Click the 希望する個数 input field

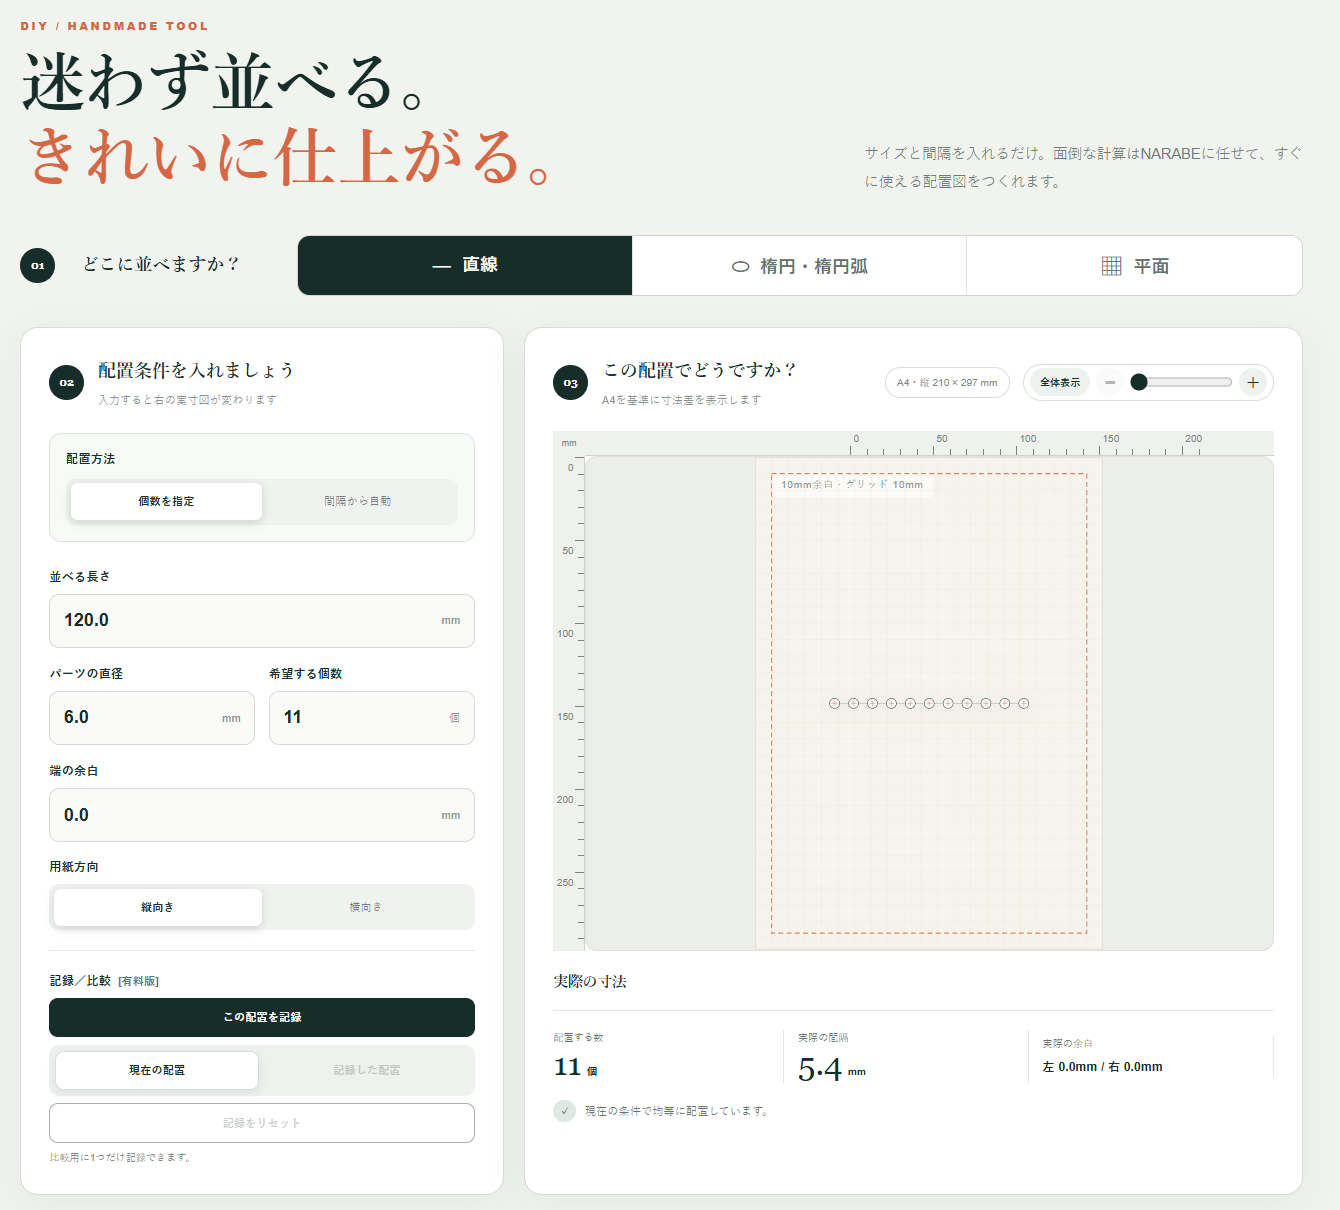pyautogui.click(x=372, y=718)
